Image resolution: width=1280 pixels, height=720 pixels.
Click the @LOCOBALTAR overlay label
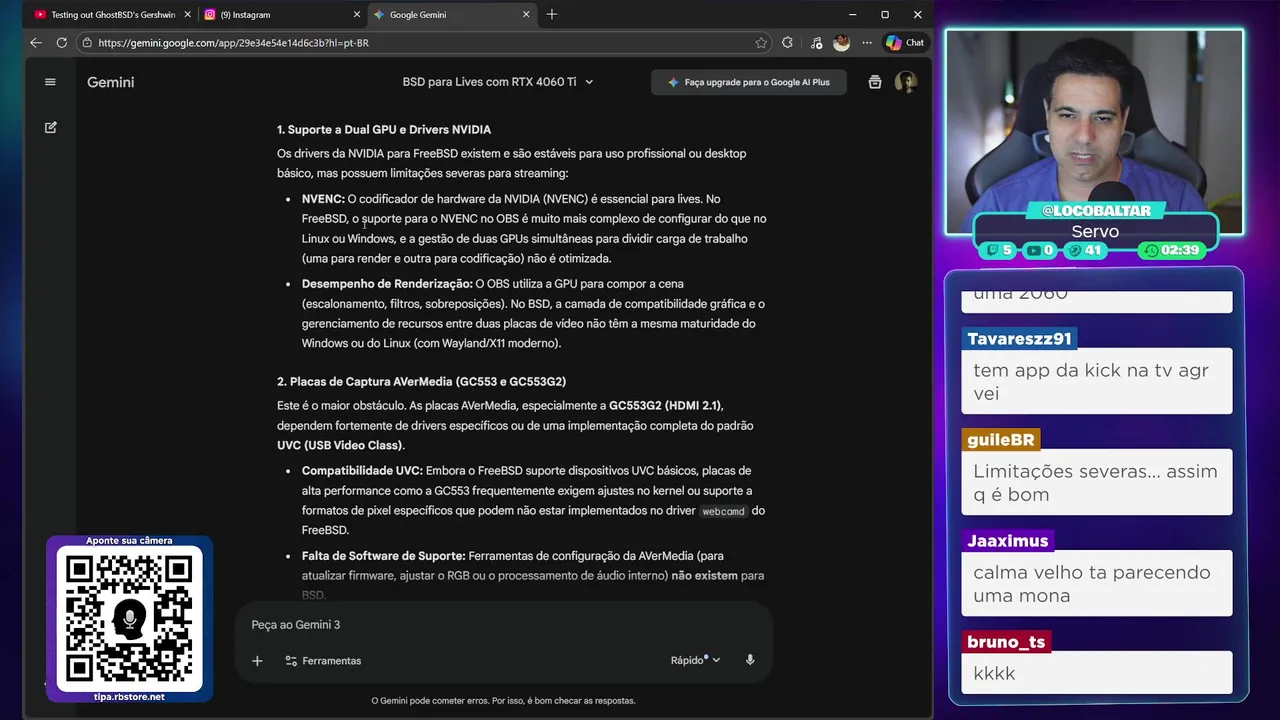click(x=1096, y=211)
